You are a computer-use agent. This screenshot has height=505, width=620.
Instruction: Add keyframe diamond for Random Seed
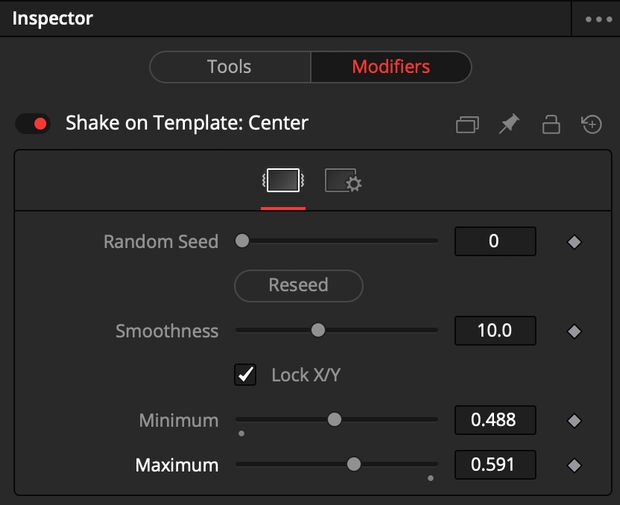pos(574,242)
